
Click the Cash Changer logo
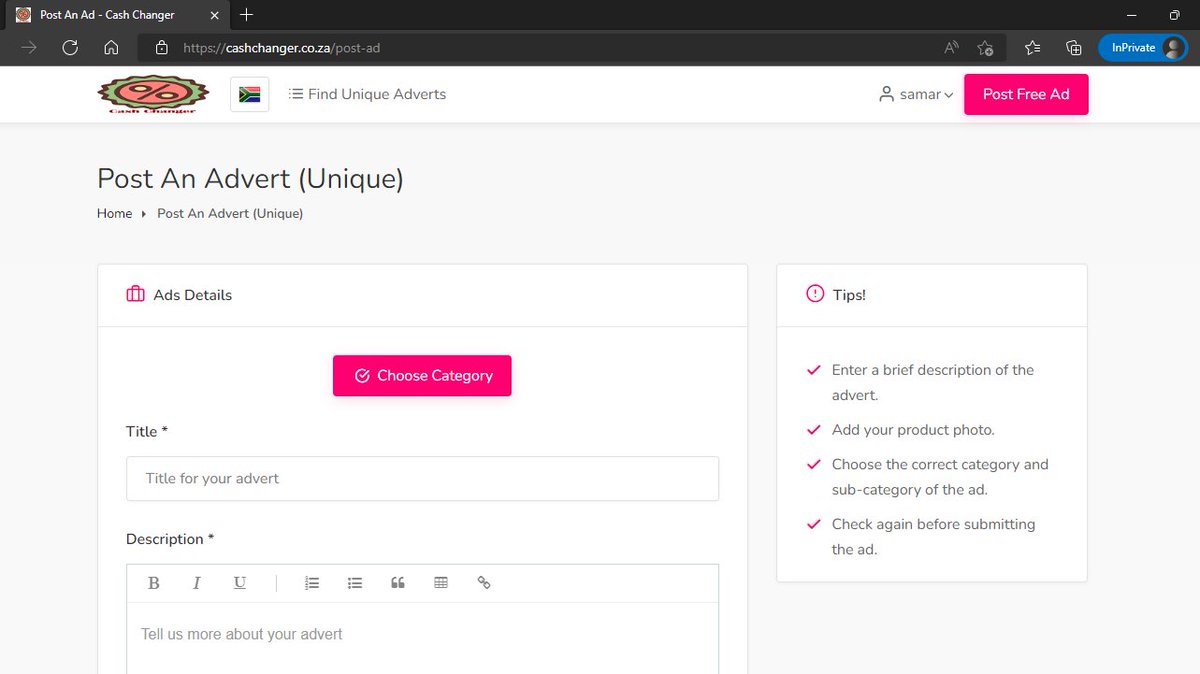154,94
